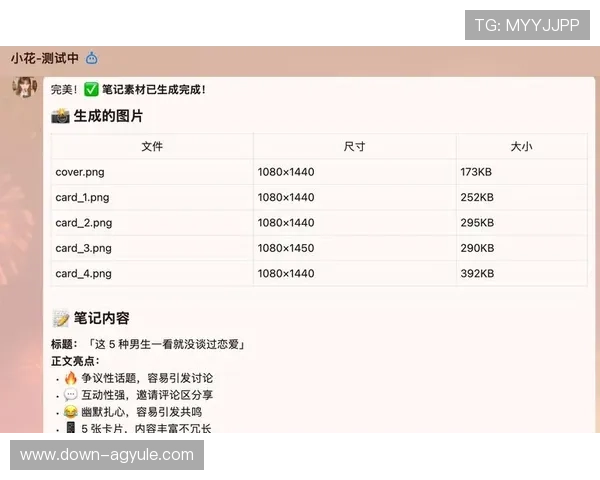600x480 pixels.
Task: Click the 大小 column header
Action: coord(522,146)
